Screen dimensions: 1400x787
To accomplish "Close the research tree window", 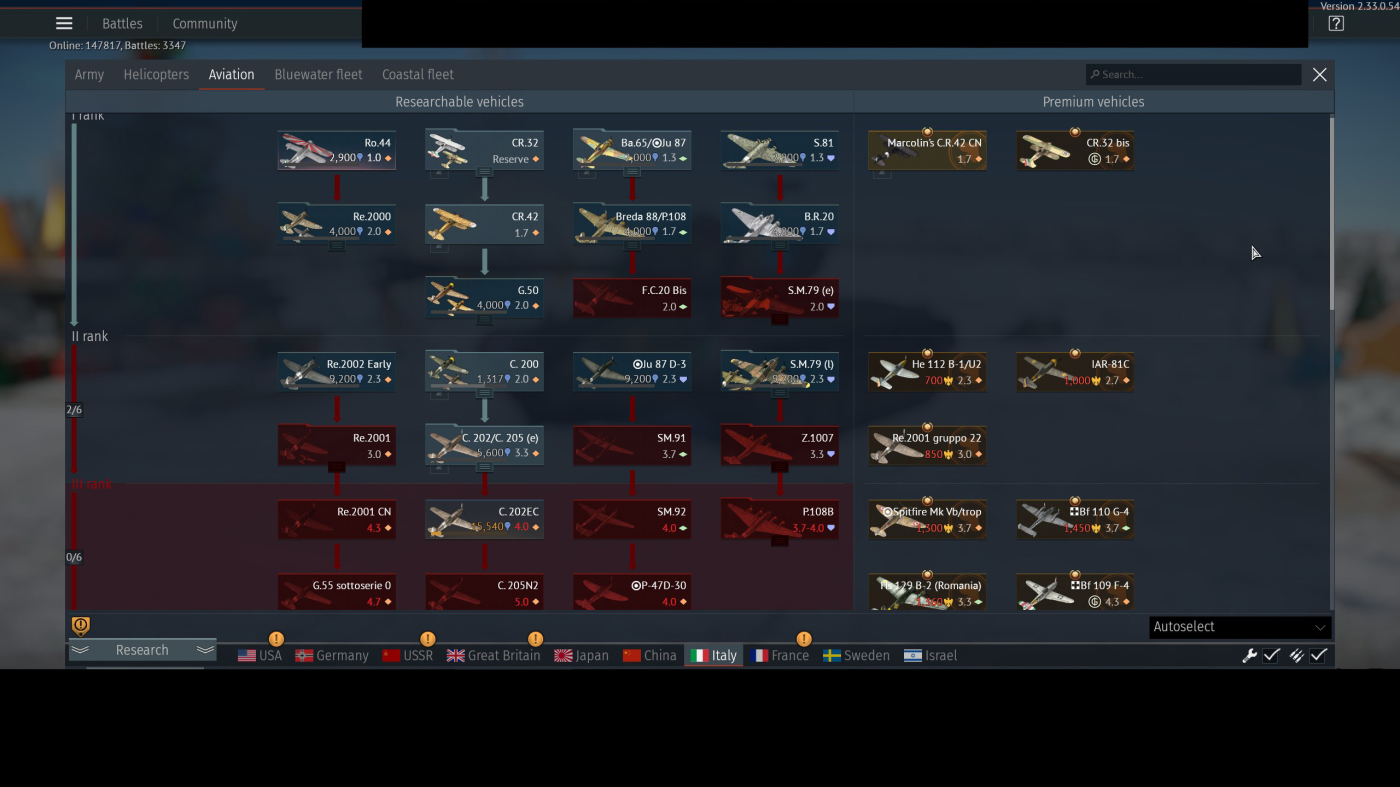I will click(1320, 75).
